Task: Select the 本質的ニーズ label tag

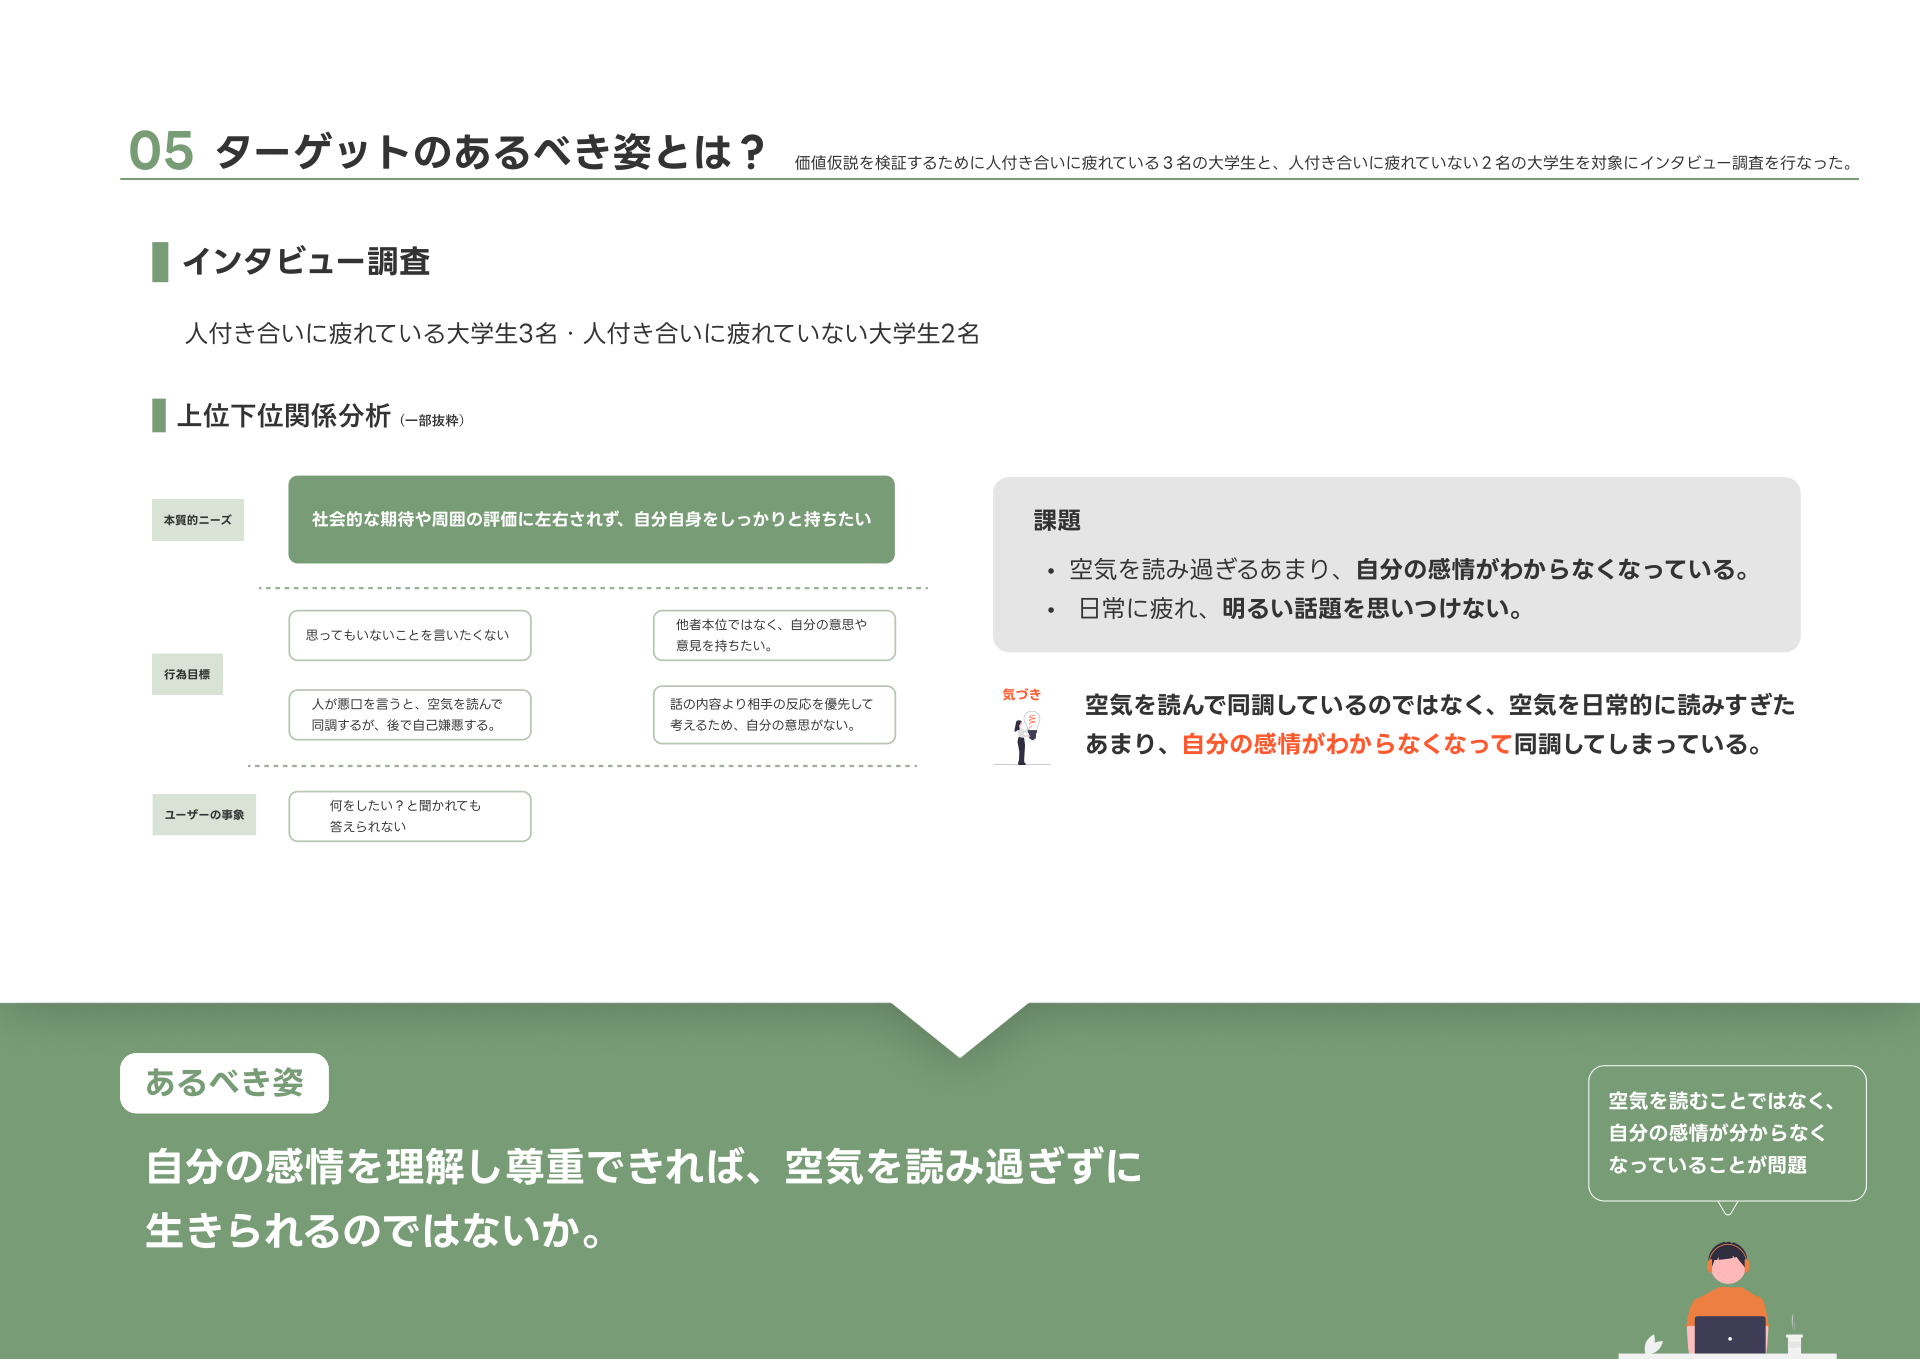Action: pyautogui.click(x=198, y=520)
